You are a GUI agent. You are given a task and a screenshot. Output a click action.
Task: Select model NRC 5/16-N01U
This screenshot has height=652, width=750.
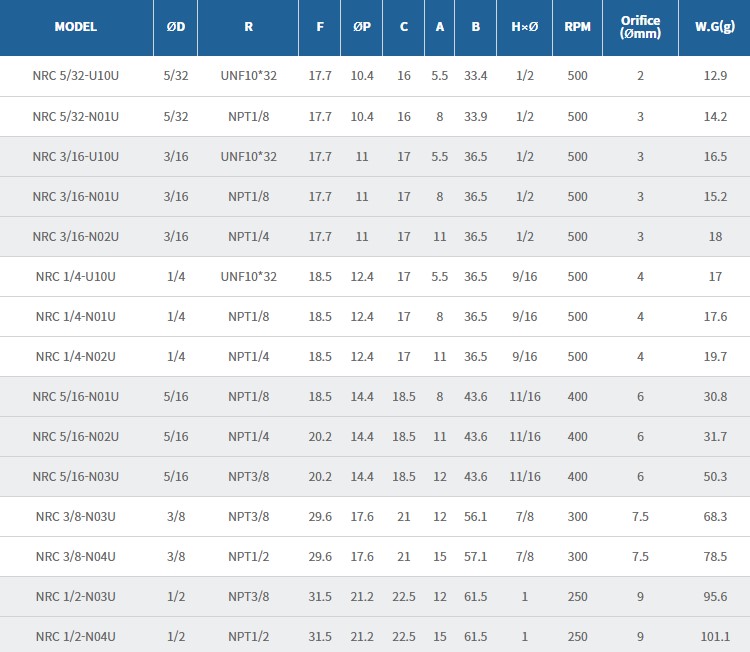76,396
